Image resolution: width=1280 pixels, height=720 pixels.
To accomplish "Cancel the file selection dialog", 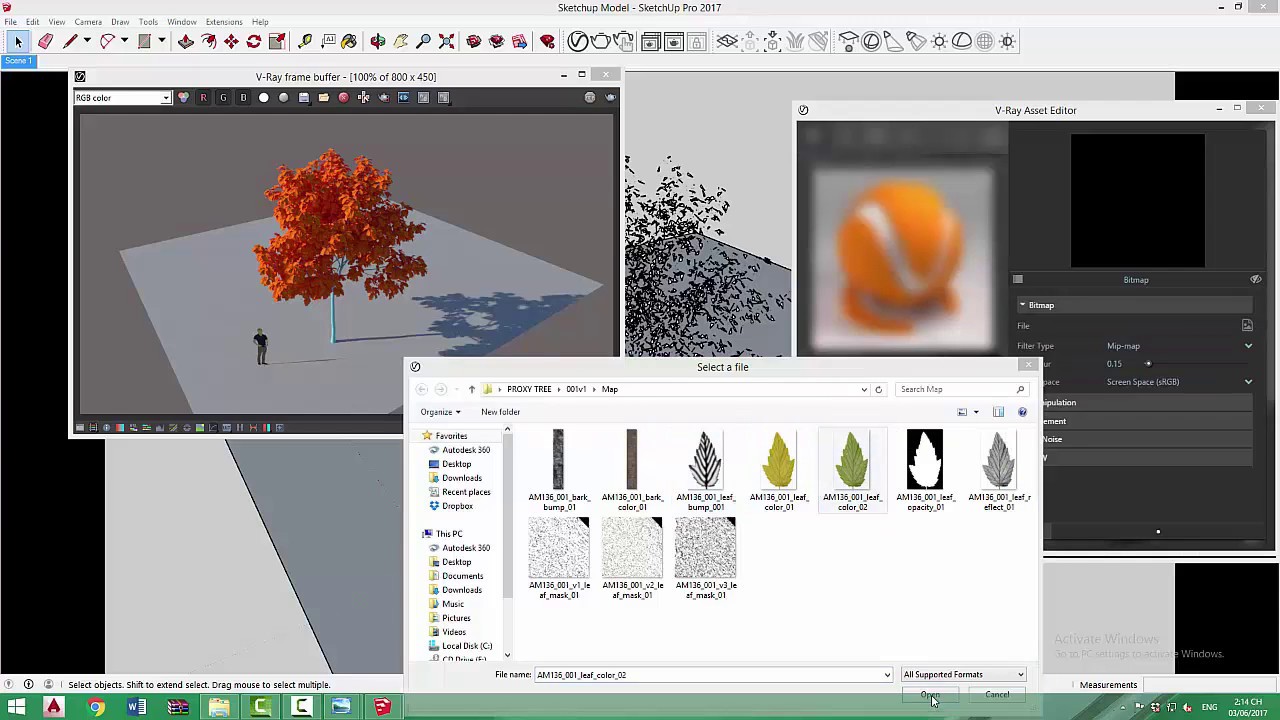I will click(997, 695).
